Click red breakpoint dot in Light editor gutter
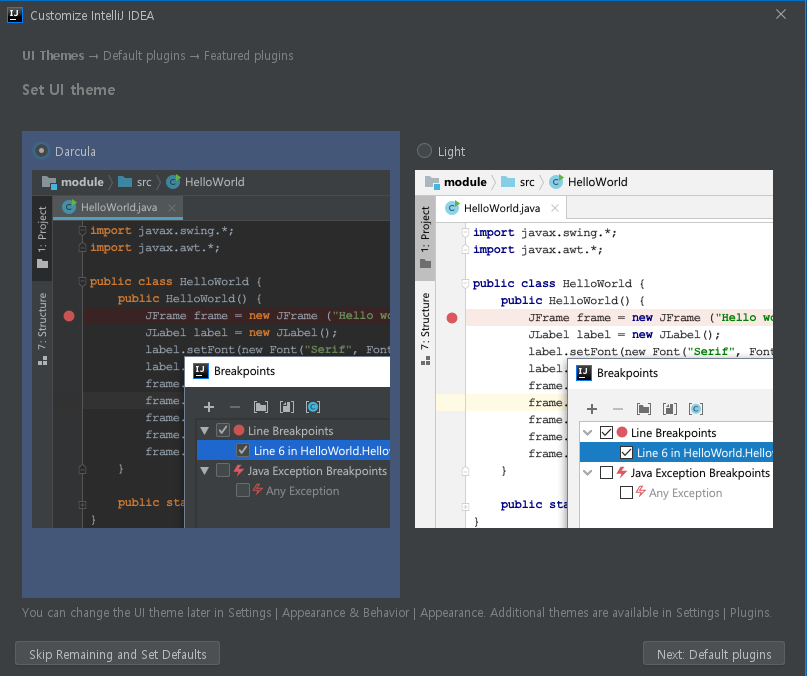This screenshot has height=676, width=807. pos(452,318)
